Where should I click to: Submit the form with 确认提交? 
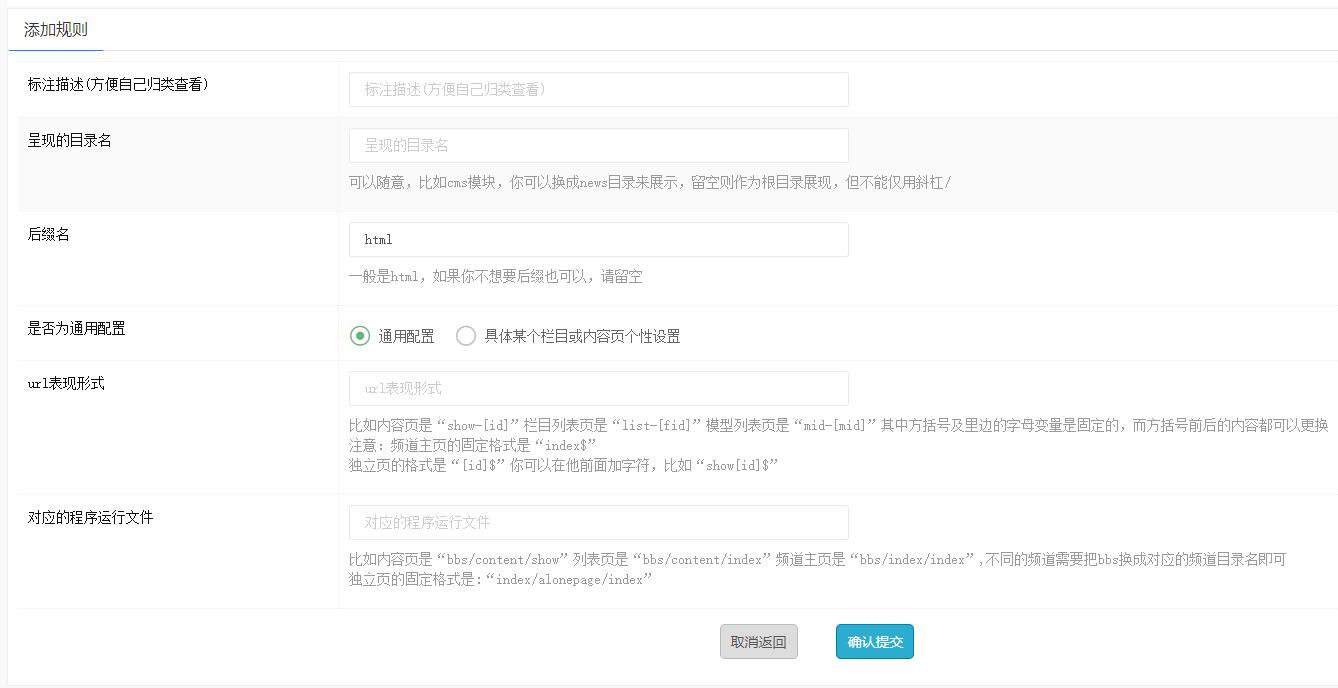[x=874, y=642]
